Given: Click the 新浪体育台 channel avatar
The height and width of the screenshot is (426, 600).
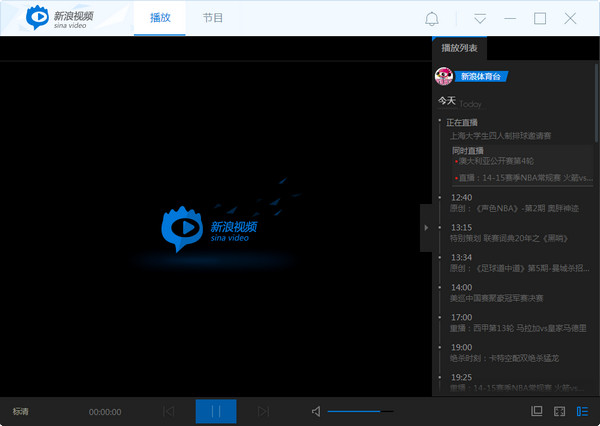Looking at the screenshot, I should [444, 76].
